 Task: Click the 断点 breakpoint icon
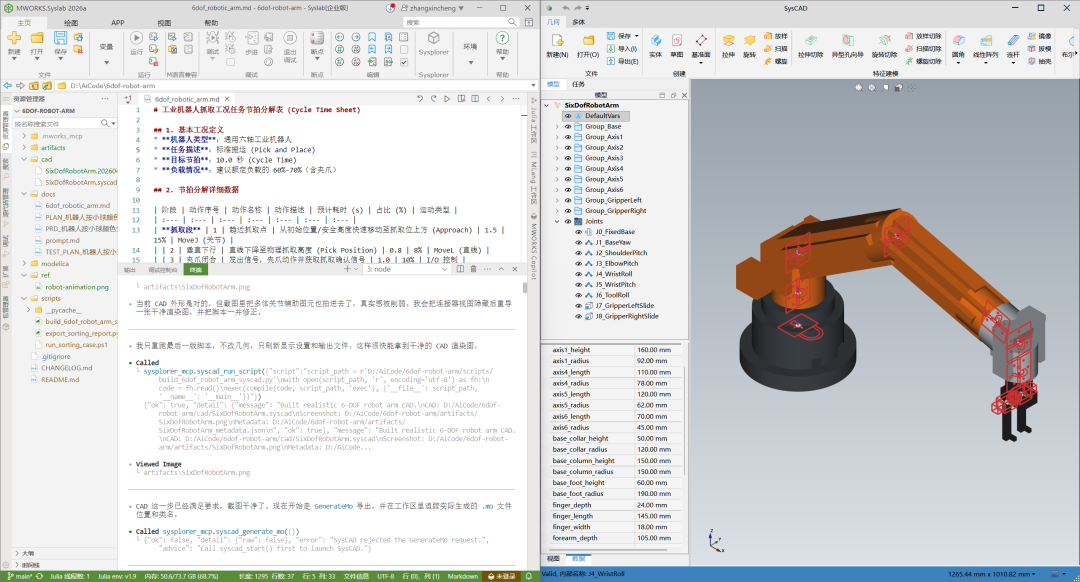click(317, 38)
